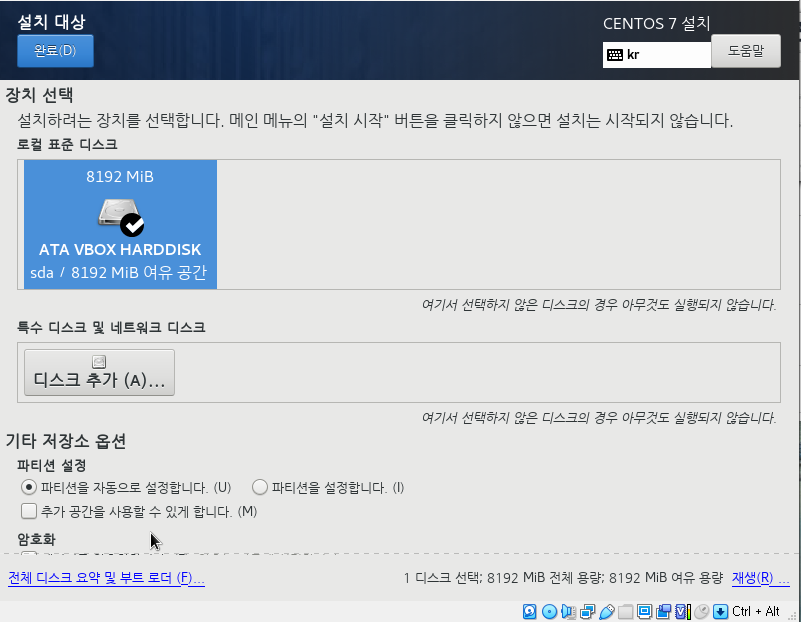Click the Add a disk (디스크 추가) button
This screenshot has height=622, width=801.
click(x=100, y=373)
